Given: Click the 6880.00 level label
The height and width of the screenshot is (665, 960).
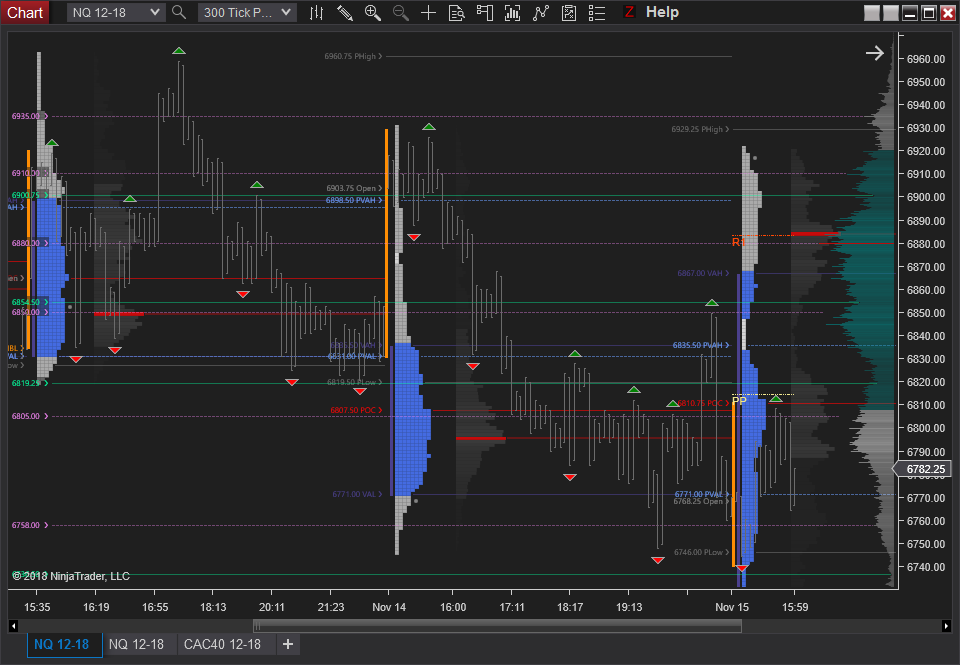Looking at the screenshot, I should [30, 244].
